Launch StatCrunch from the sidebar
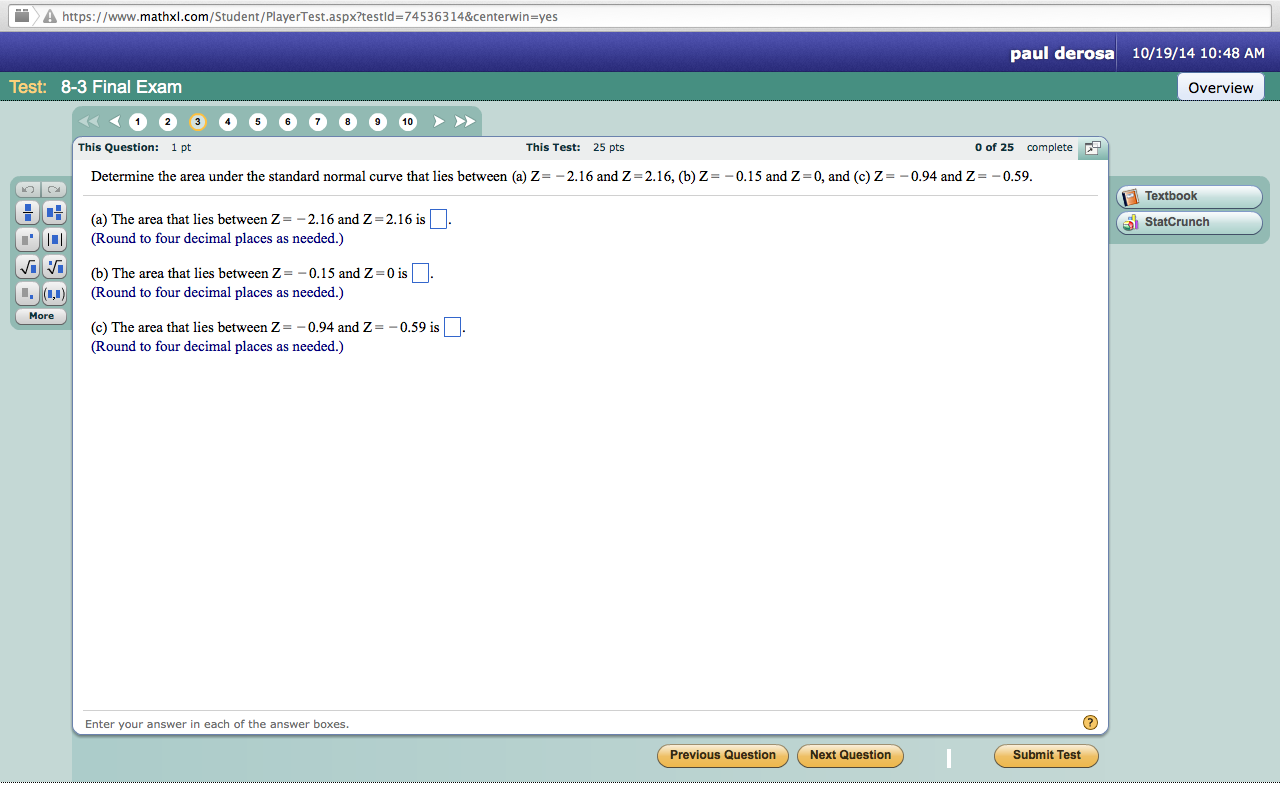Viewport: 1280px width, 800px height. tap(1188, 223)
